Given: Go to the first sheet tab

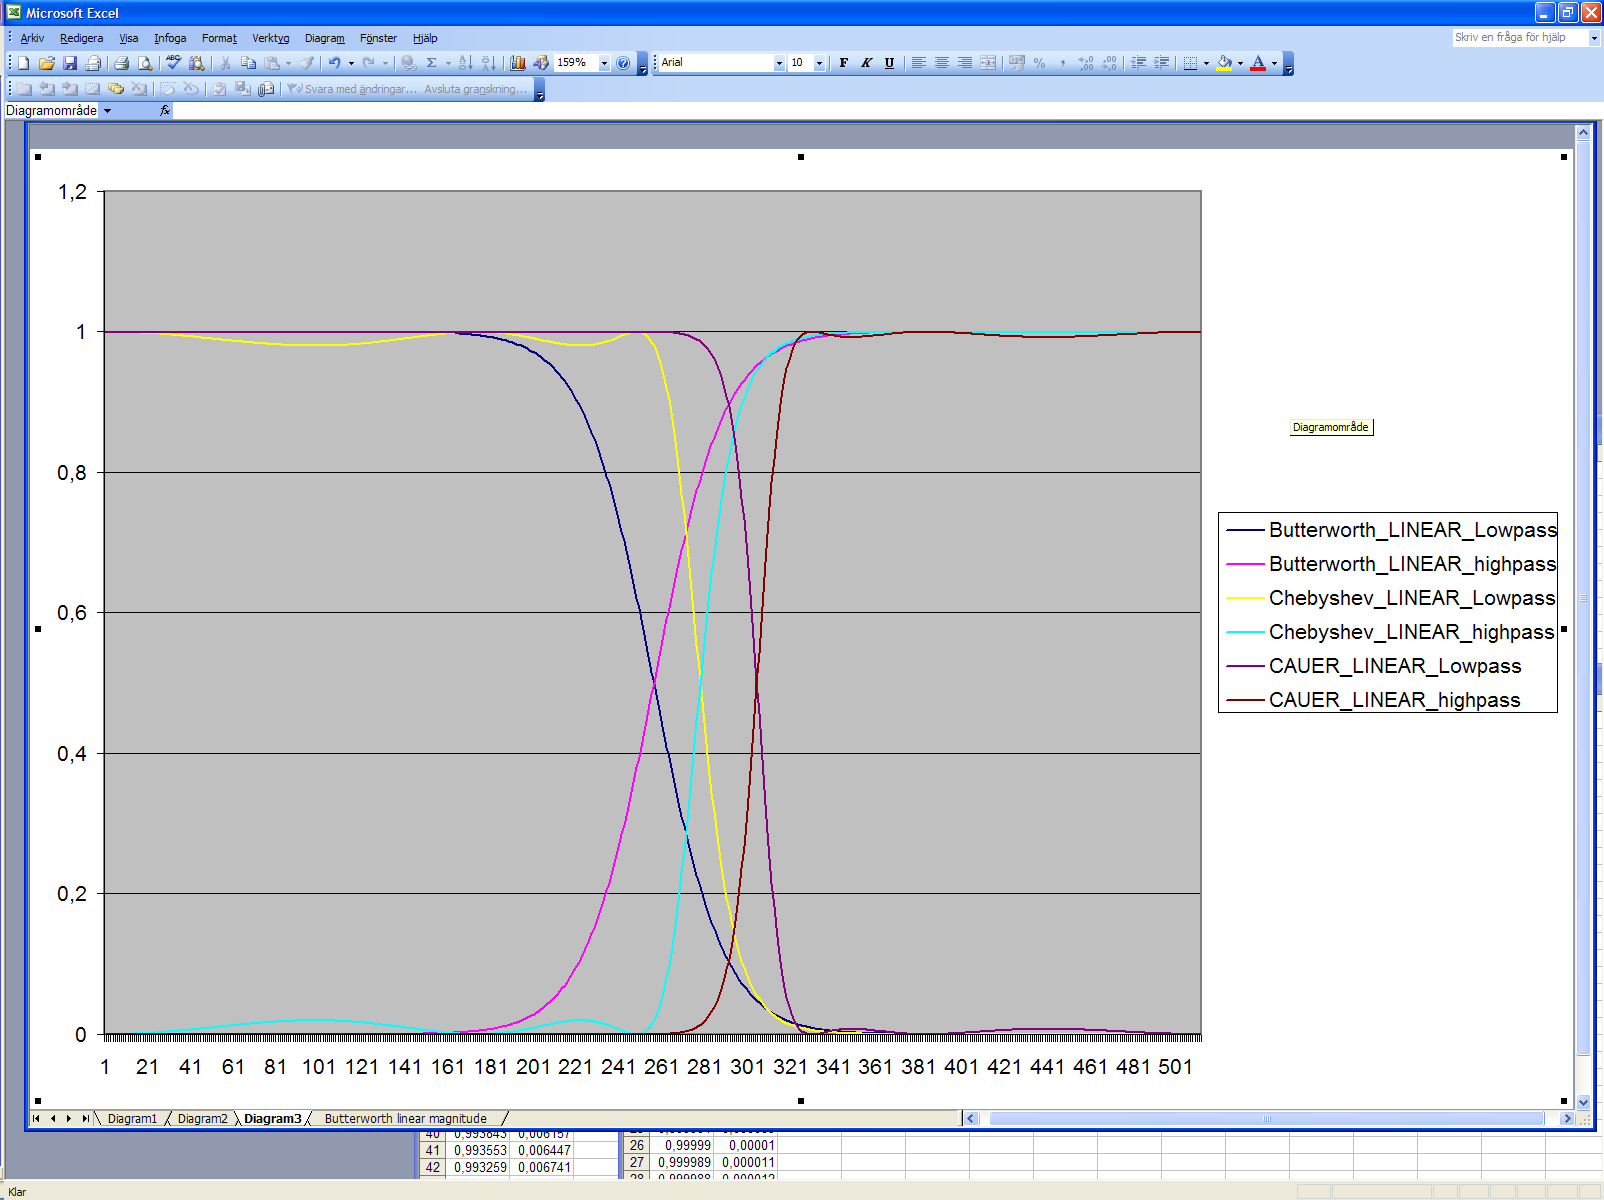Looking at the screenshot, I should [36, 1119].
